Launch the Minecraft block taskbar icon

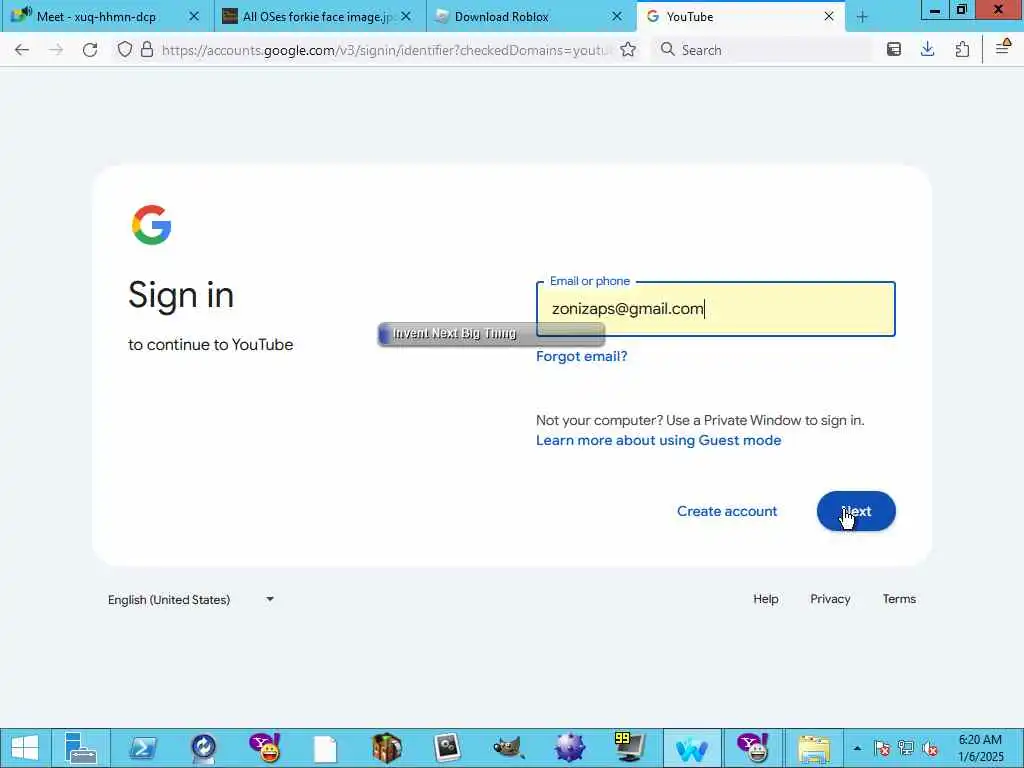(x=387, y=748)
